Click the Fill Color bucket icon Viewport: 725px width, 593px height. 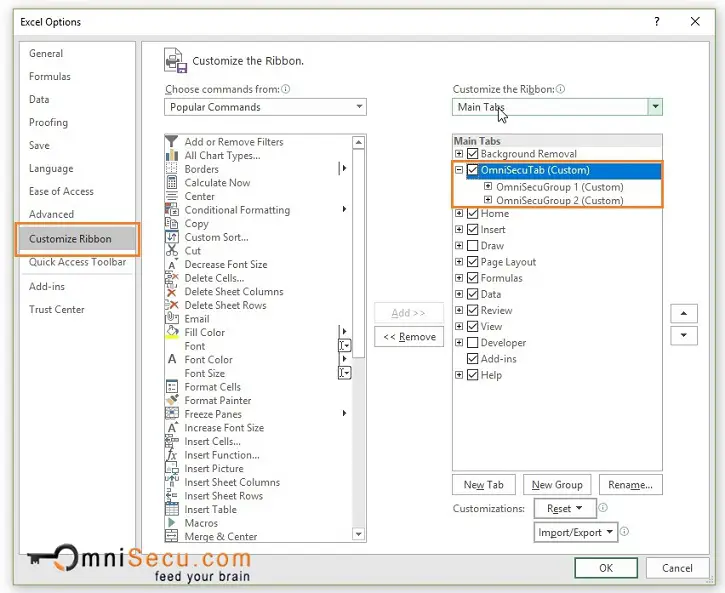[x=172, y=332]
